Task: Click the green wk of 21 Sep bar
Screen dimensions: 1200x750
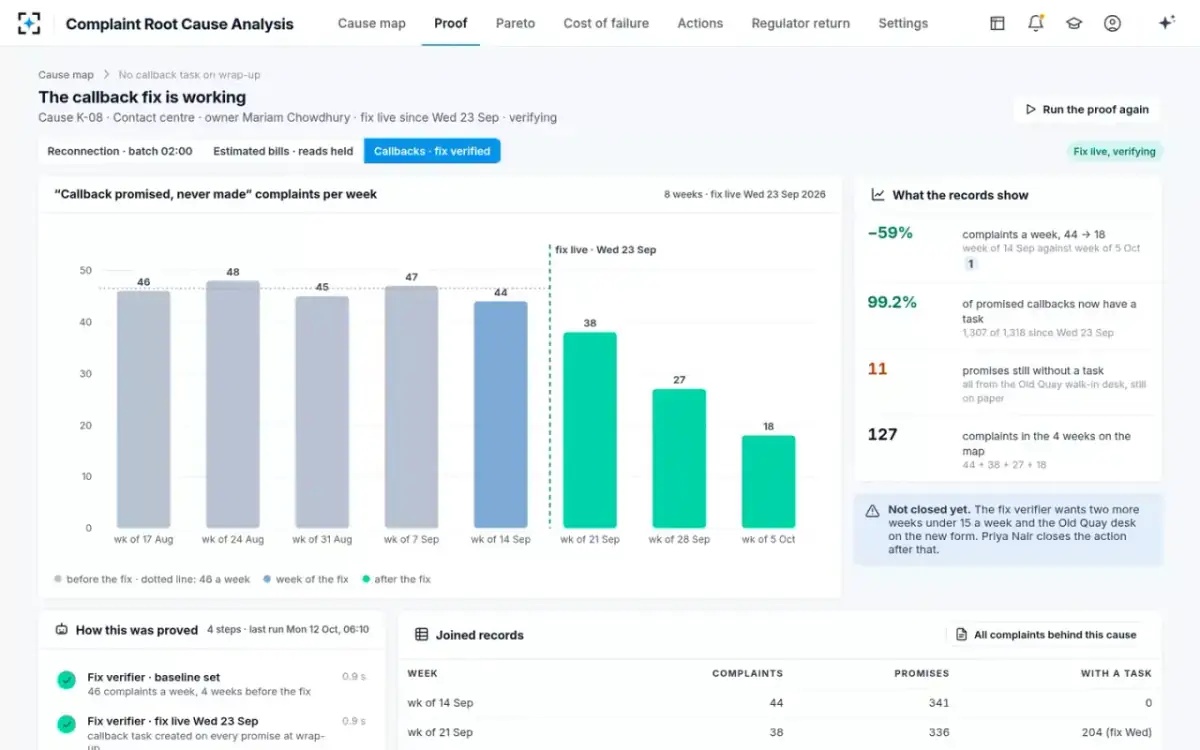Action: [590, 430]
